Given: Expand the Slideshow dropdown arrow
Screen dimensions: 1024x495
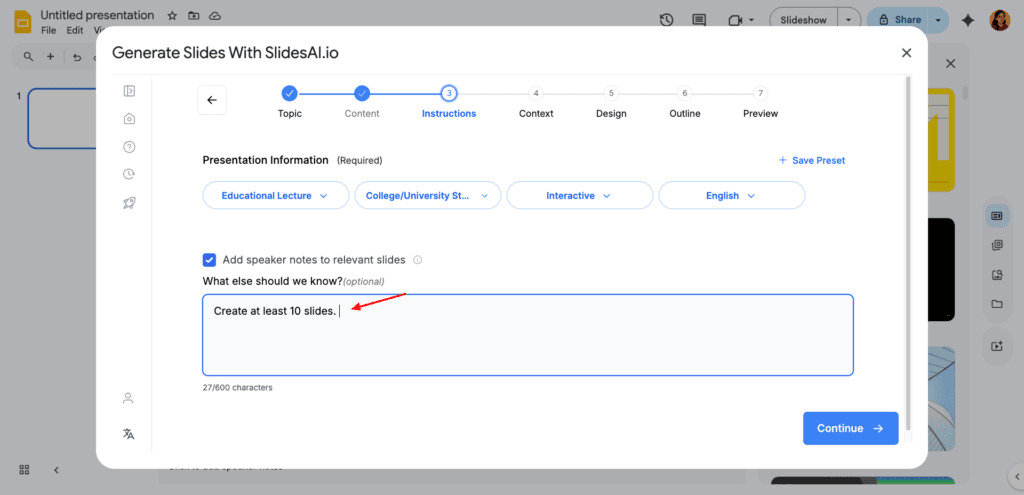Looking at the screenshot, I should pyautogui.click(x=848, y=20).
